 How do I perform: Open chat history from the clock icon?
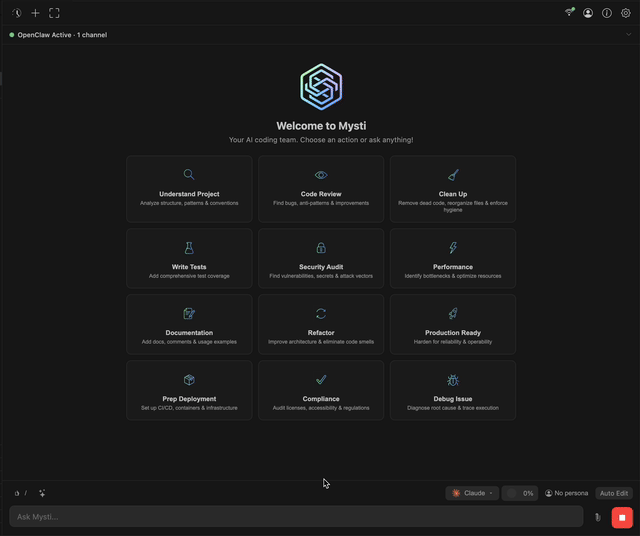pos(17,13)
